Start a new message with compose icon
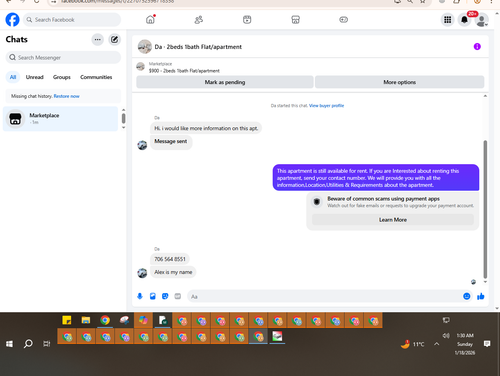This screenshot has width=500, height=376. (114, 40)
